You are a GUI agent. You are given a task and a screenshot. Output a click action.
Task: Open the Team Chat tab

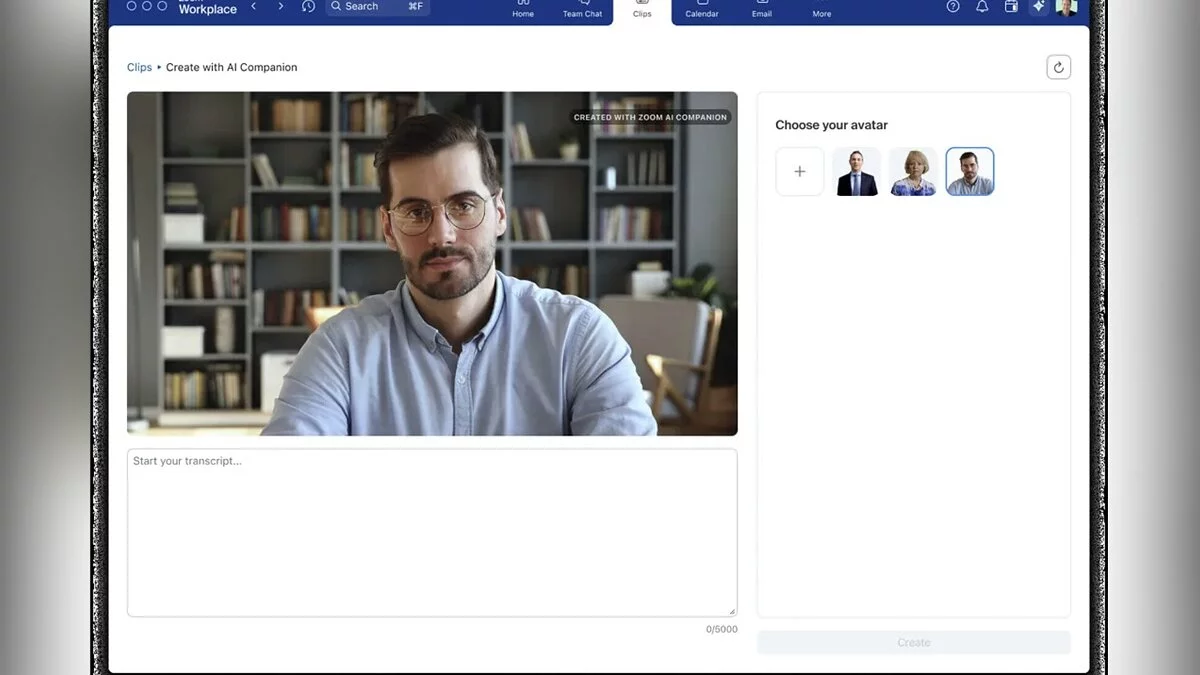click(582, 9)
